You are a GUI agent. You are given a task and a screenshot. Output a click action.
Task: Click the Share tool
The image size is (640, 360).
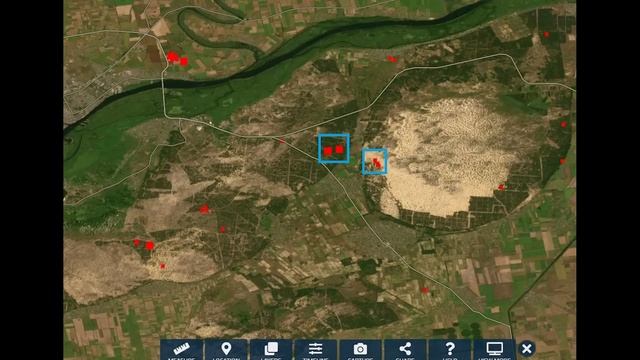[405, 350]
